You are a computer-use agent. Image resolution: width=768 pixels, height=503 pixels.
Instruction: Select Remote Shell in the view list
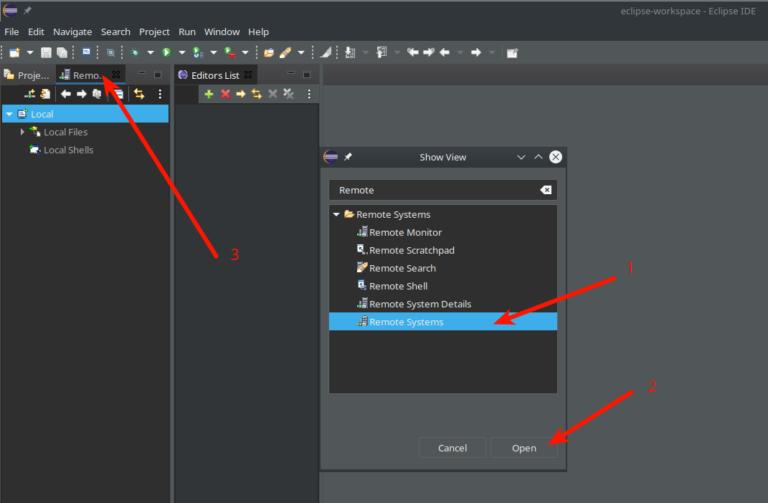398,286
